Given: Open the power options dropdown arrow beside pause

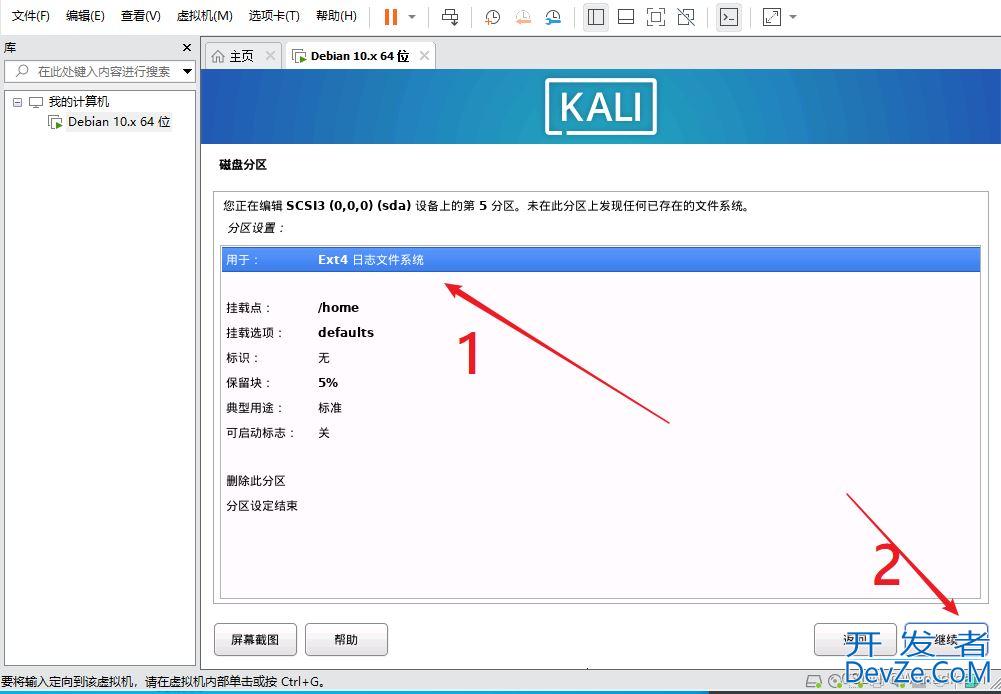Looking at the screenshot, I should [412, 17].
